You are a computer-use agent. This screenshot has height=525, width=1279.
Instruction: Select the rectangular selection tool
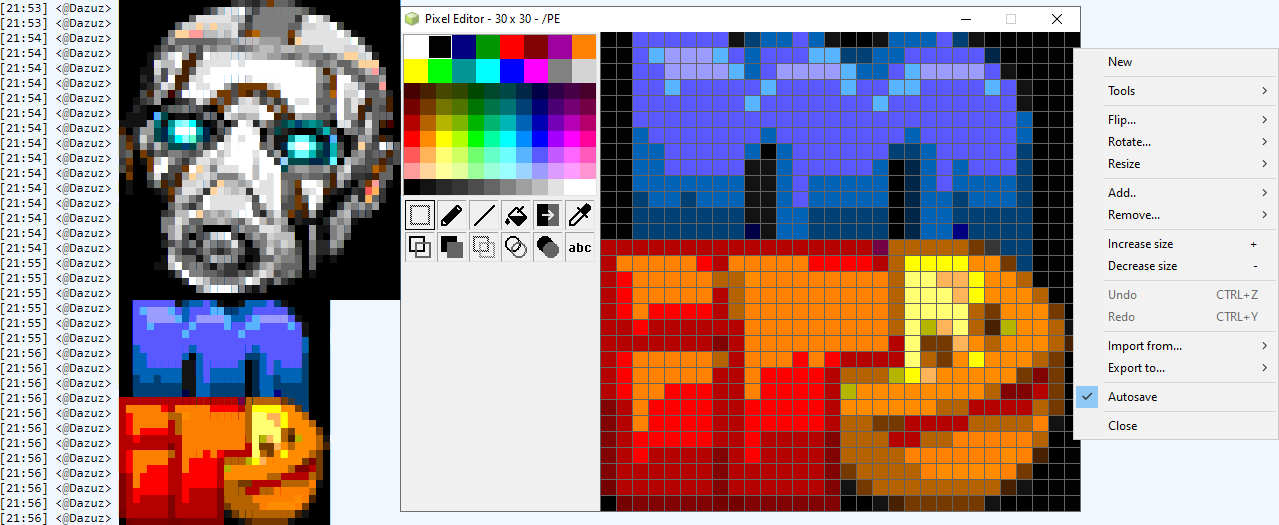pos(420,215)
